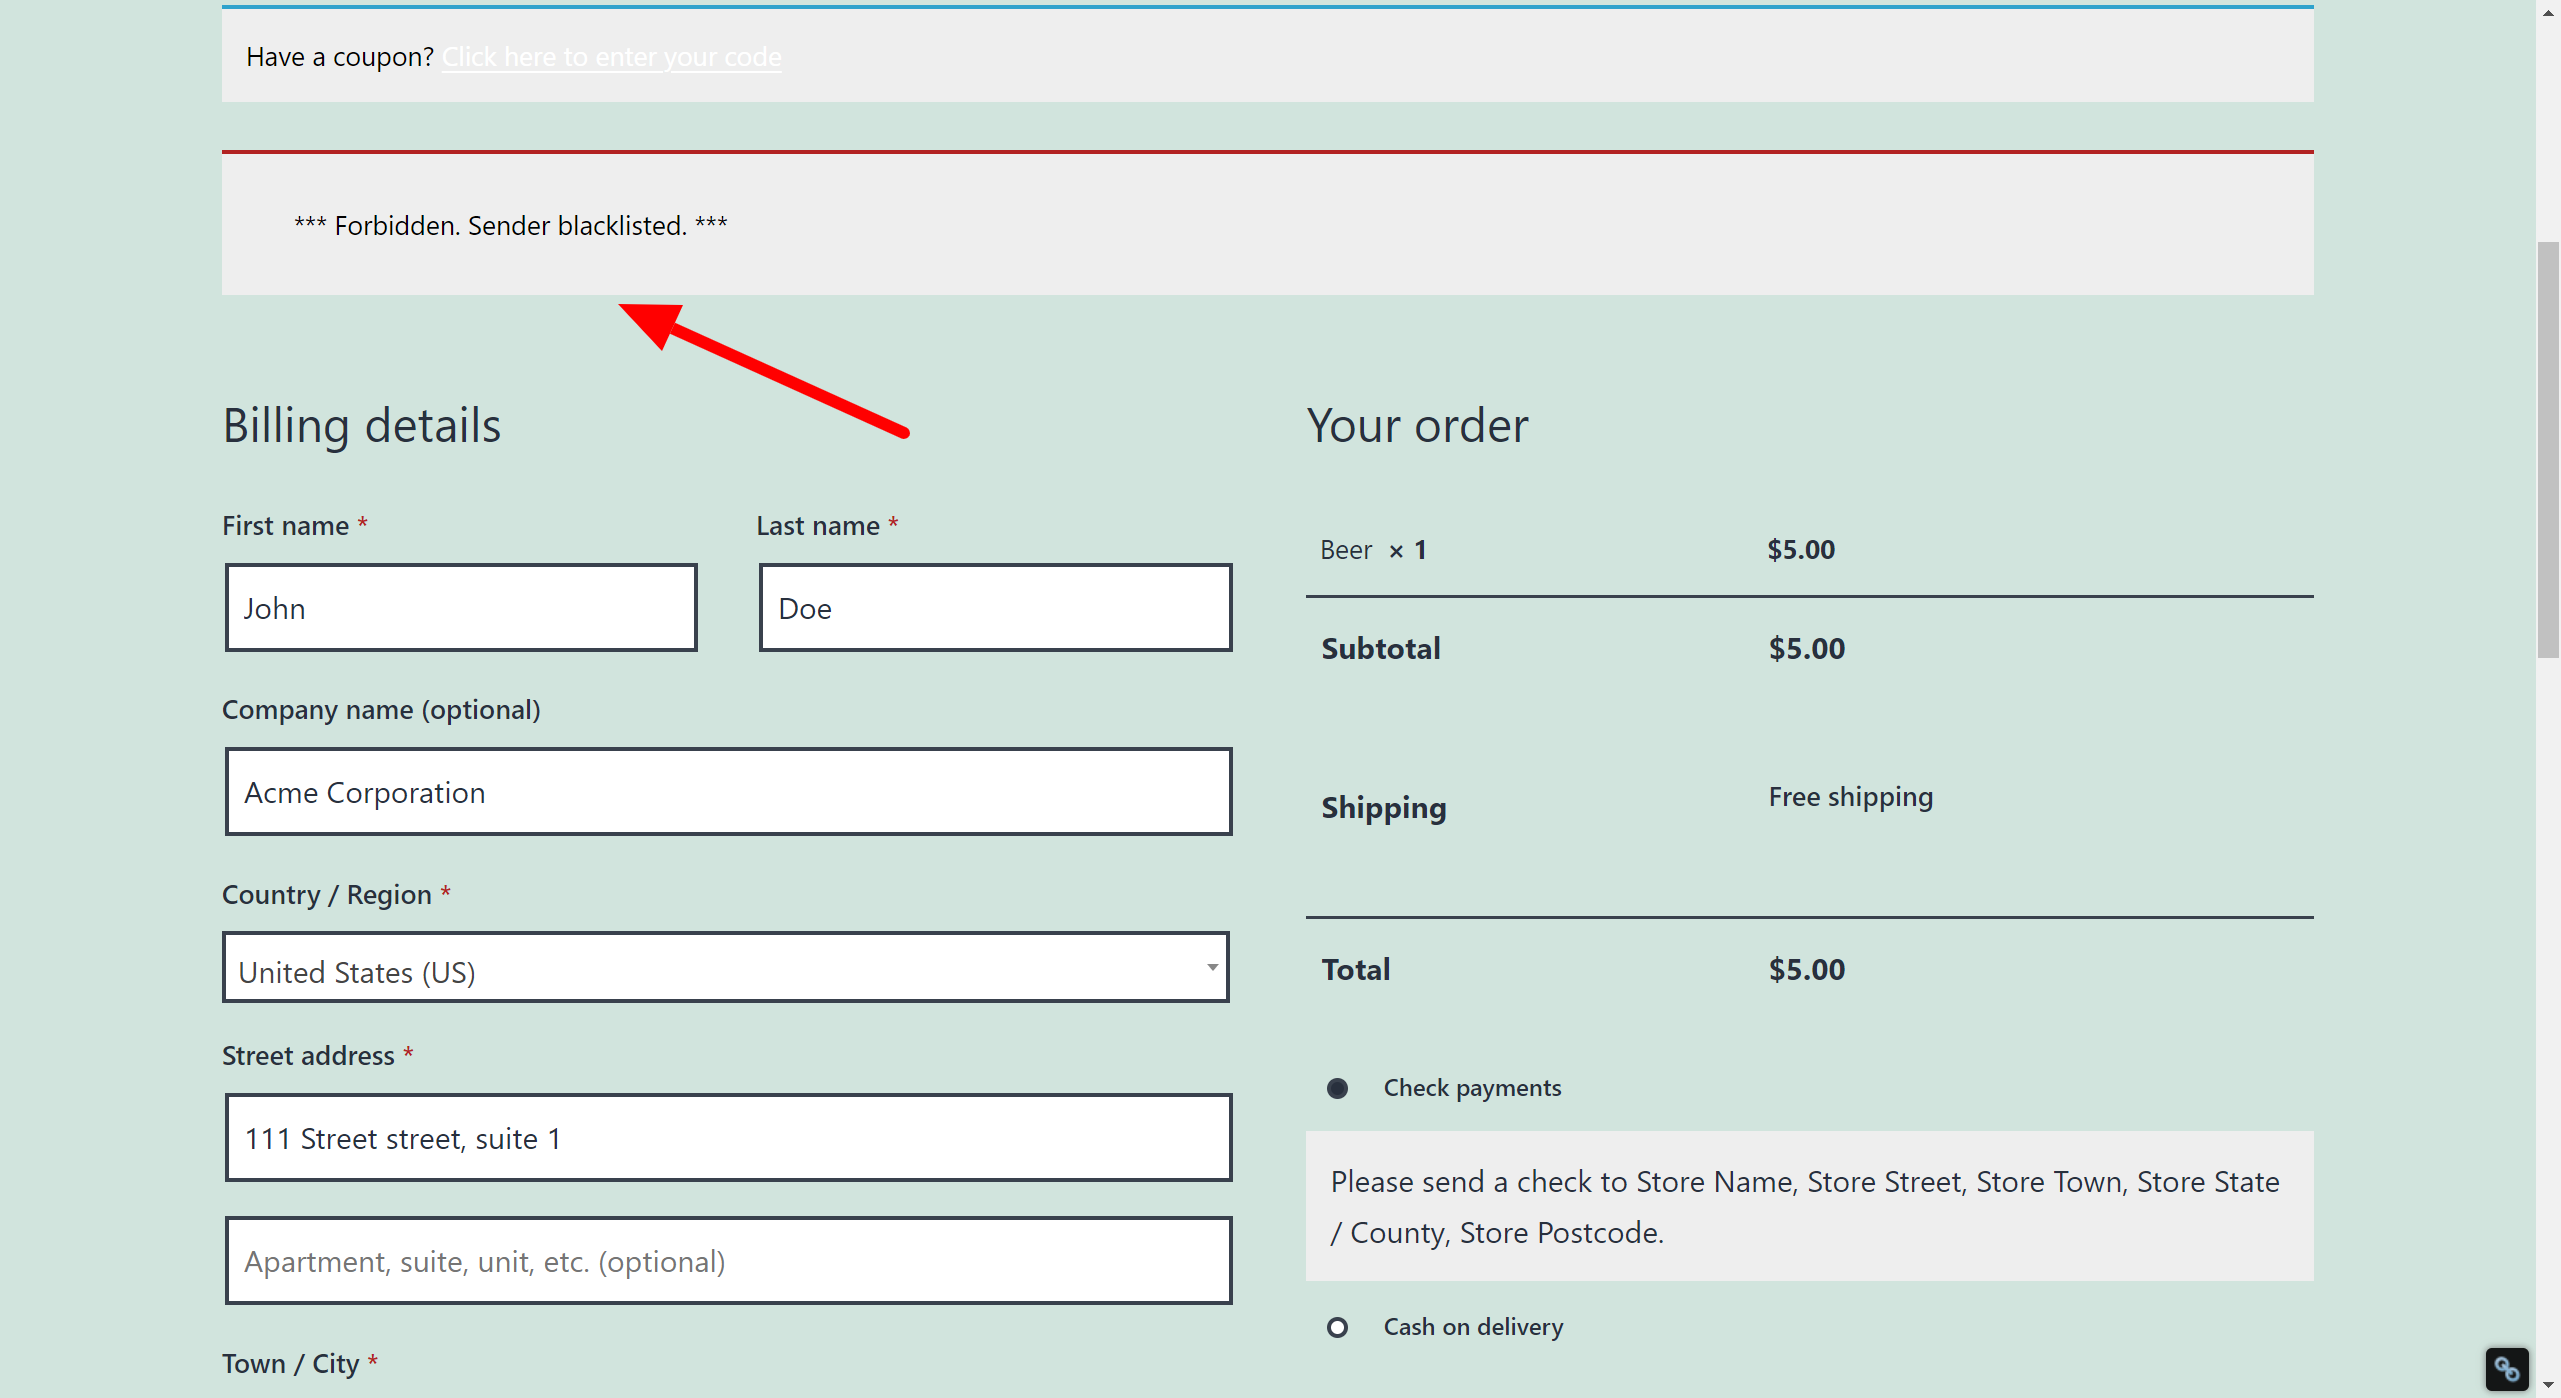
Task: Select the Check payments radio button
Action: [x=1337, y=1088]
